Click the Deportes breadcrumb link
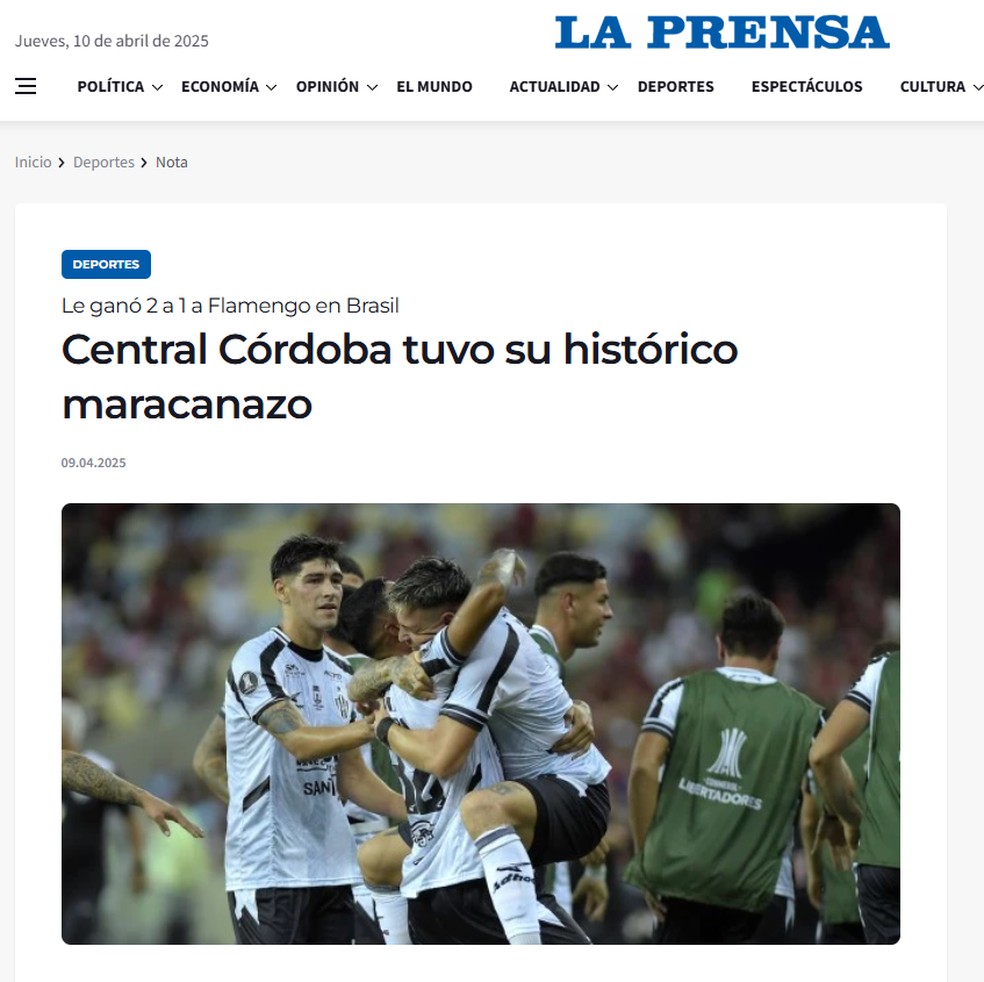 (x=104, y=162)
